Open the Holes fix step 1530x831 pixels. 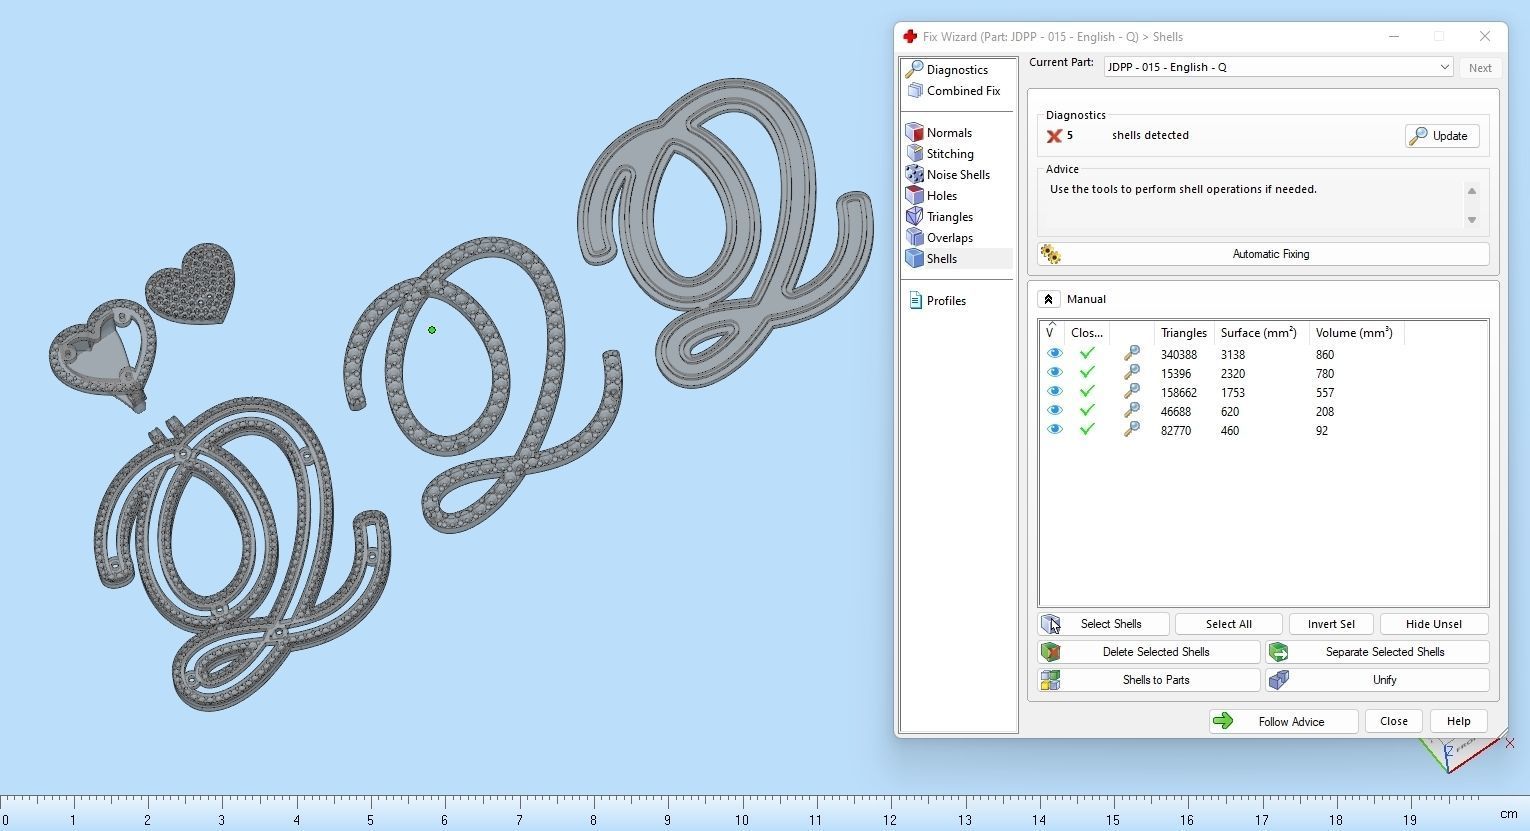[931, 195]
